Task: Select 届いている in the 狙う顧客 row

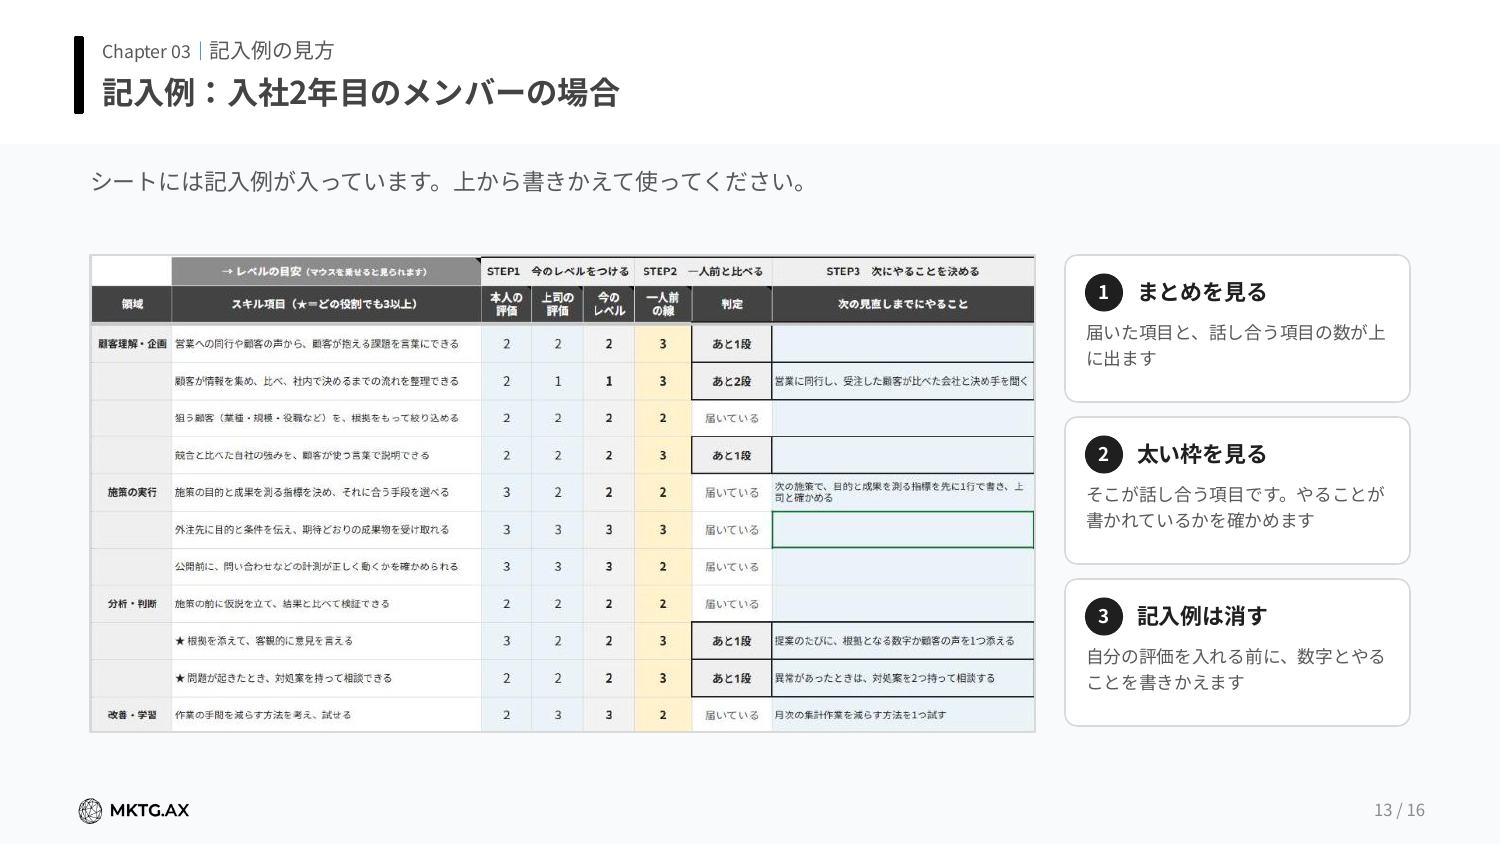Action: [x=732, y=418]
